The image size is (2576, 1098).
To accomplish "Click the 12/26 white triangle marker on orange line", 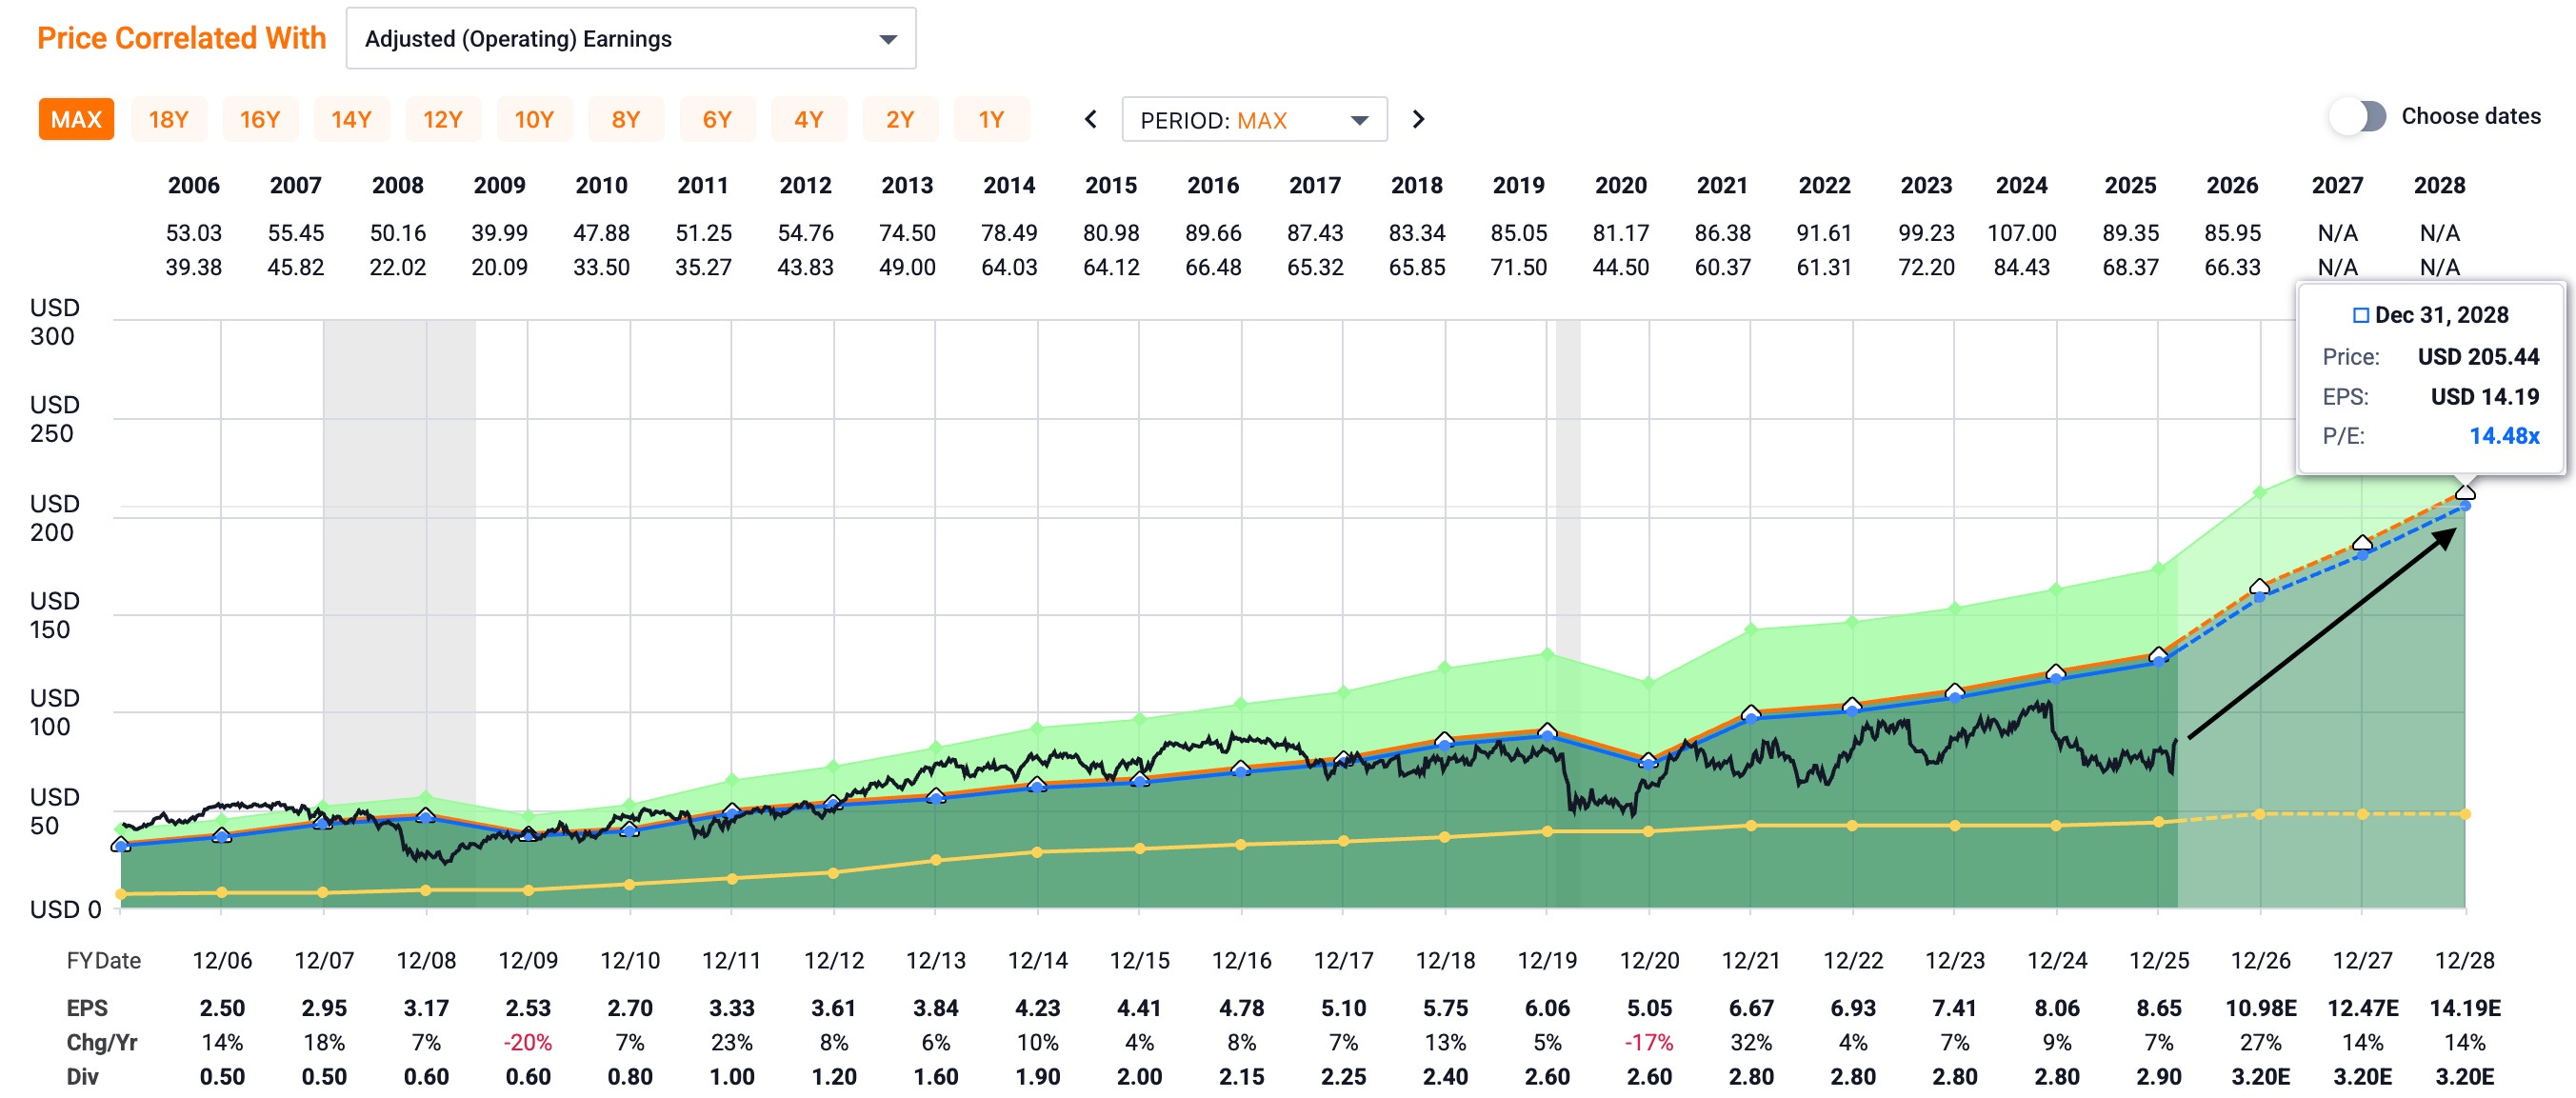I will [2259, 586].
